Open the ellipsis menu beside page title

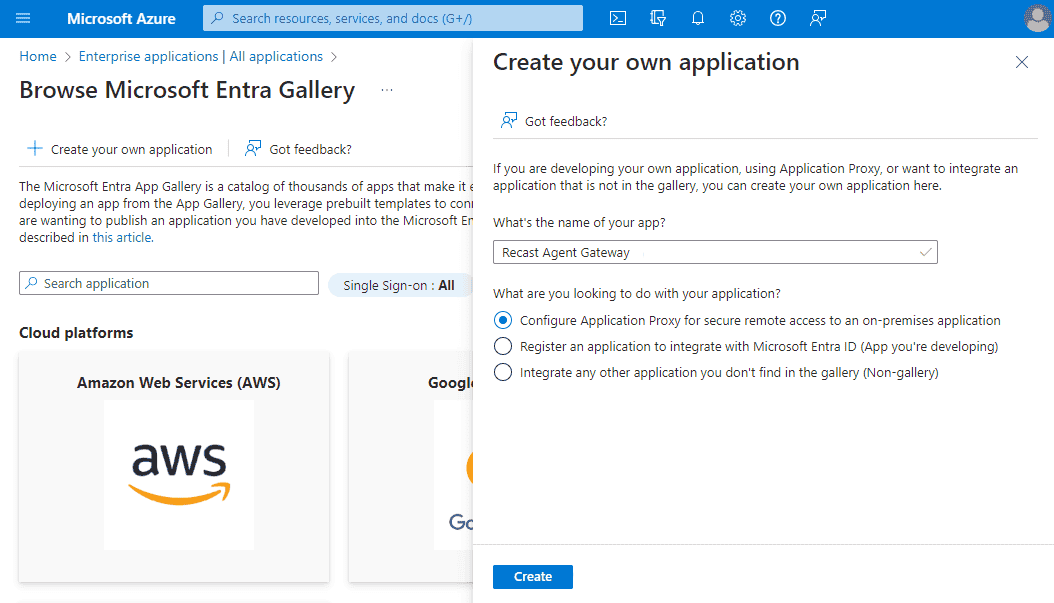click(x=387, y=90)
